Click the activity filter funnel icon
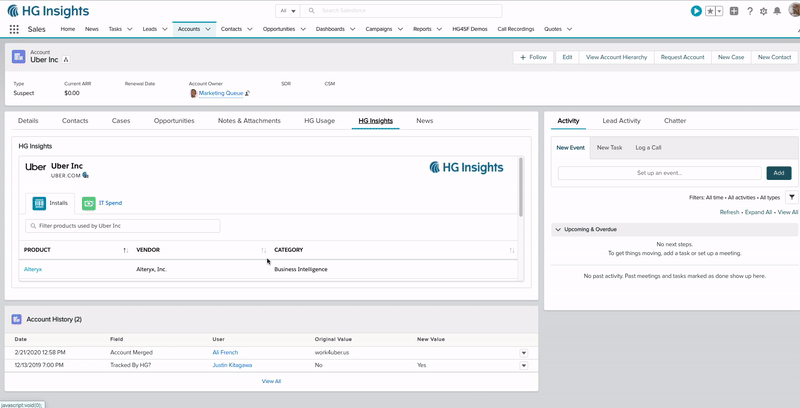The width and height of the screenshot is (800, 408). pos(791,197)
